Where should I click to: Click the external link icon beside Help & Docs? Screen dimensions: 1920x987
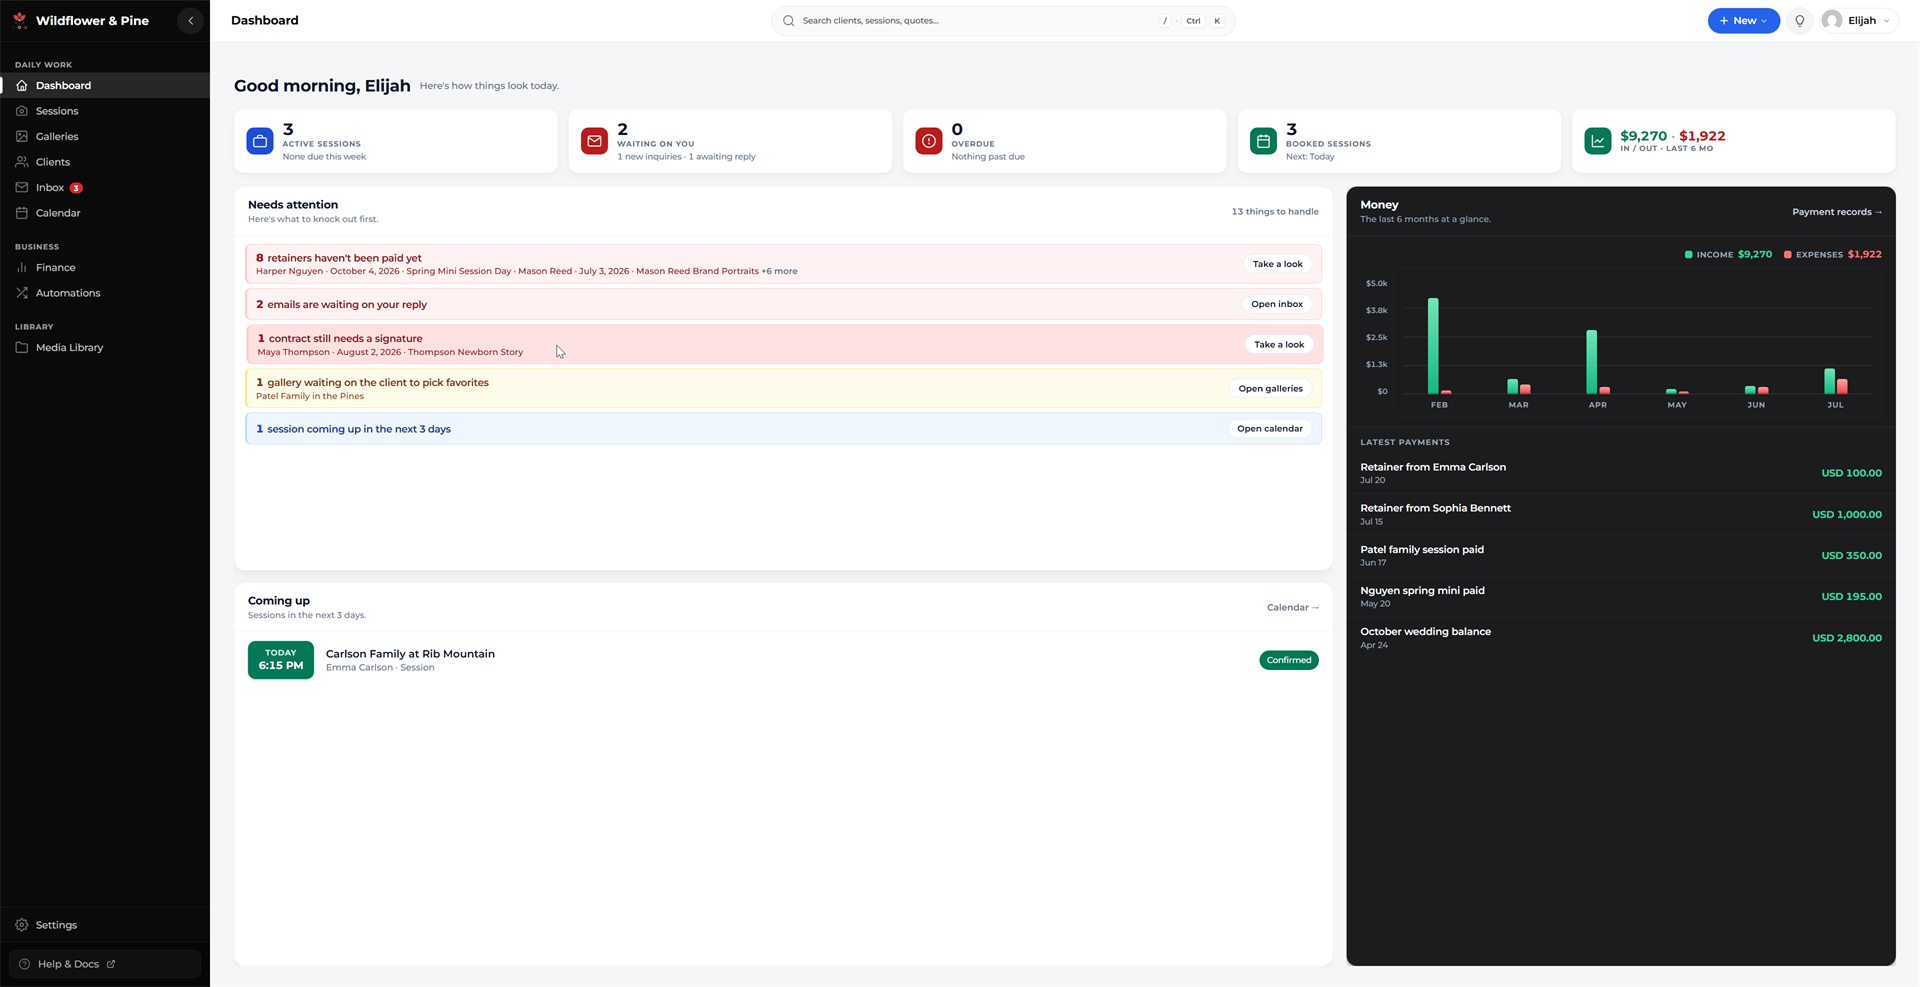pyautogui.click(x=111, y=964)
